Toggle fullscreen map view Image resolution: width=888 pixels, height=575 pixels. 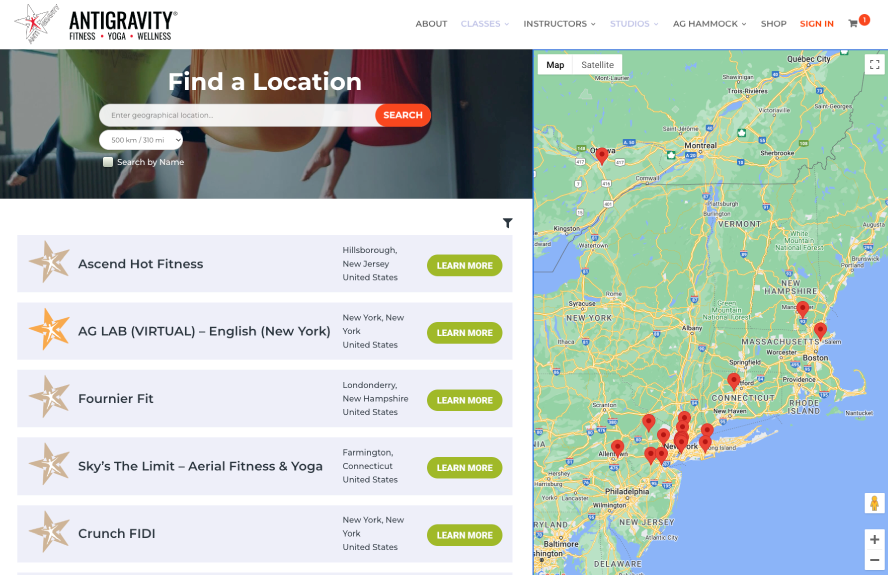click(874, 65)
